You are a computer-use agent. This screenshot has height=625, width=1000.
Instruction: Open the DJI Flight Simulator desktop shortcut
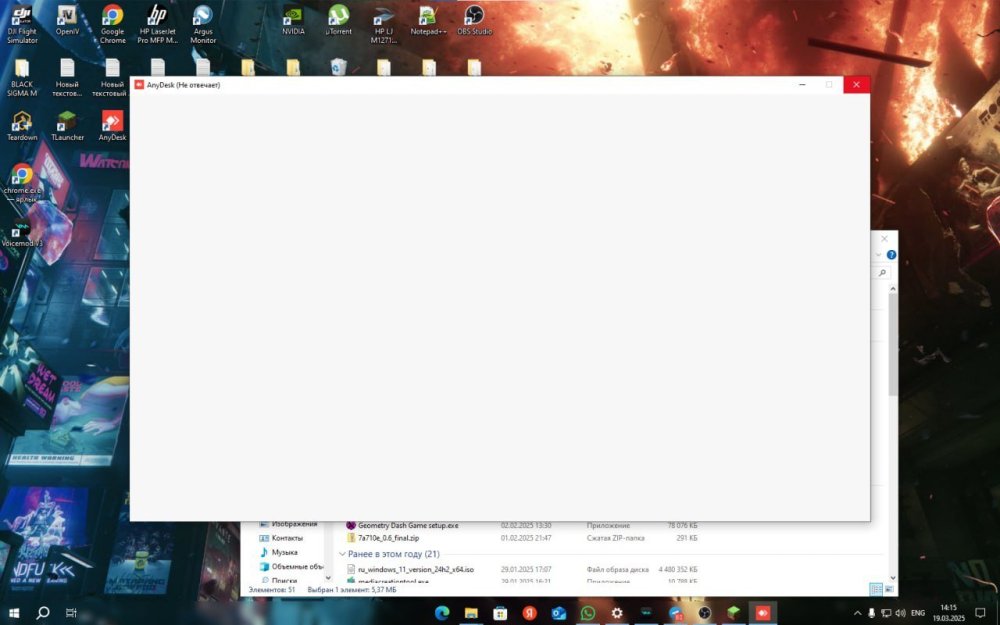pos(22,24)
